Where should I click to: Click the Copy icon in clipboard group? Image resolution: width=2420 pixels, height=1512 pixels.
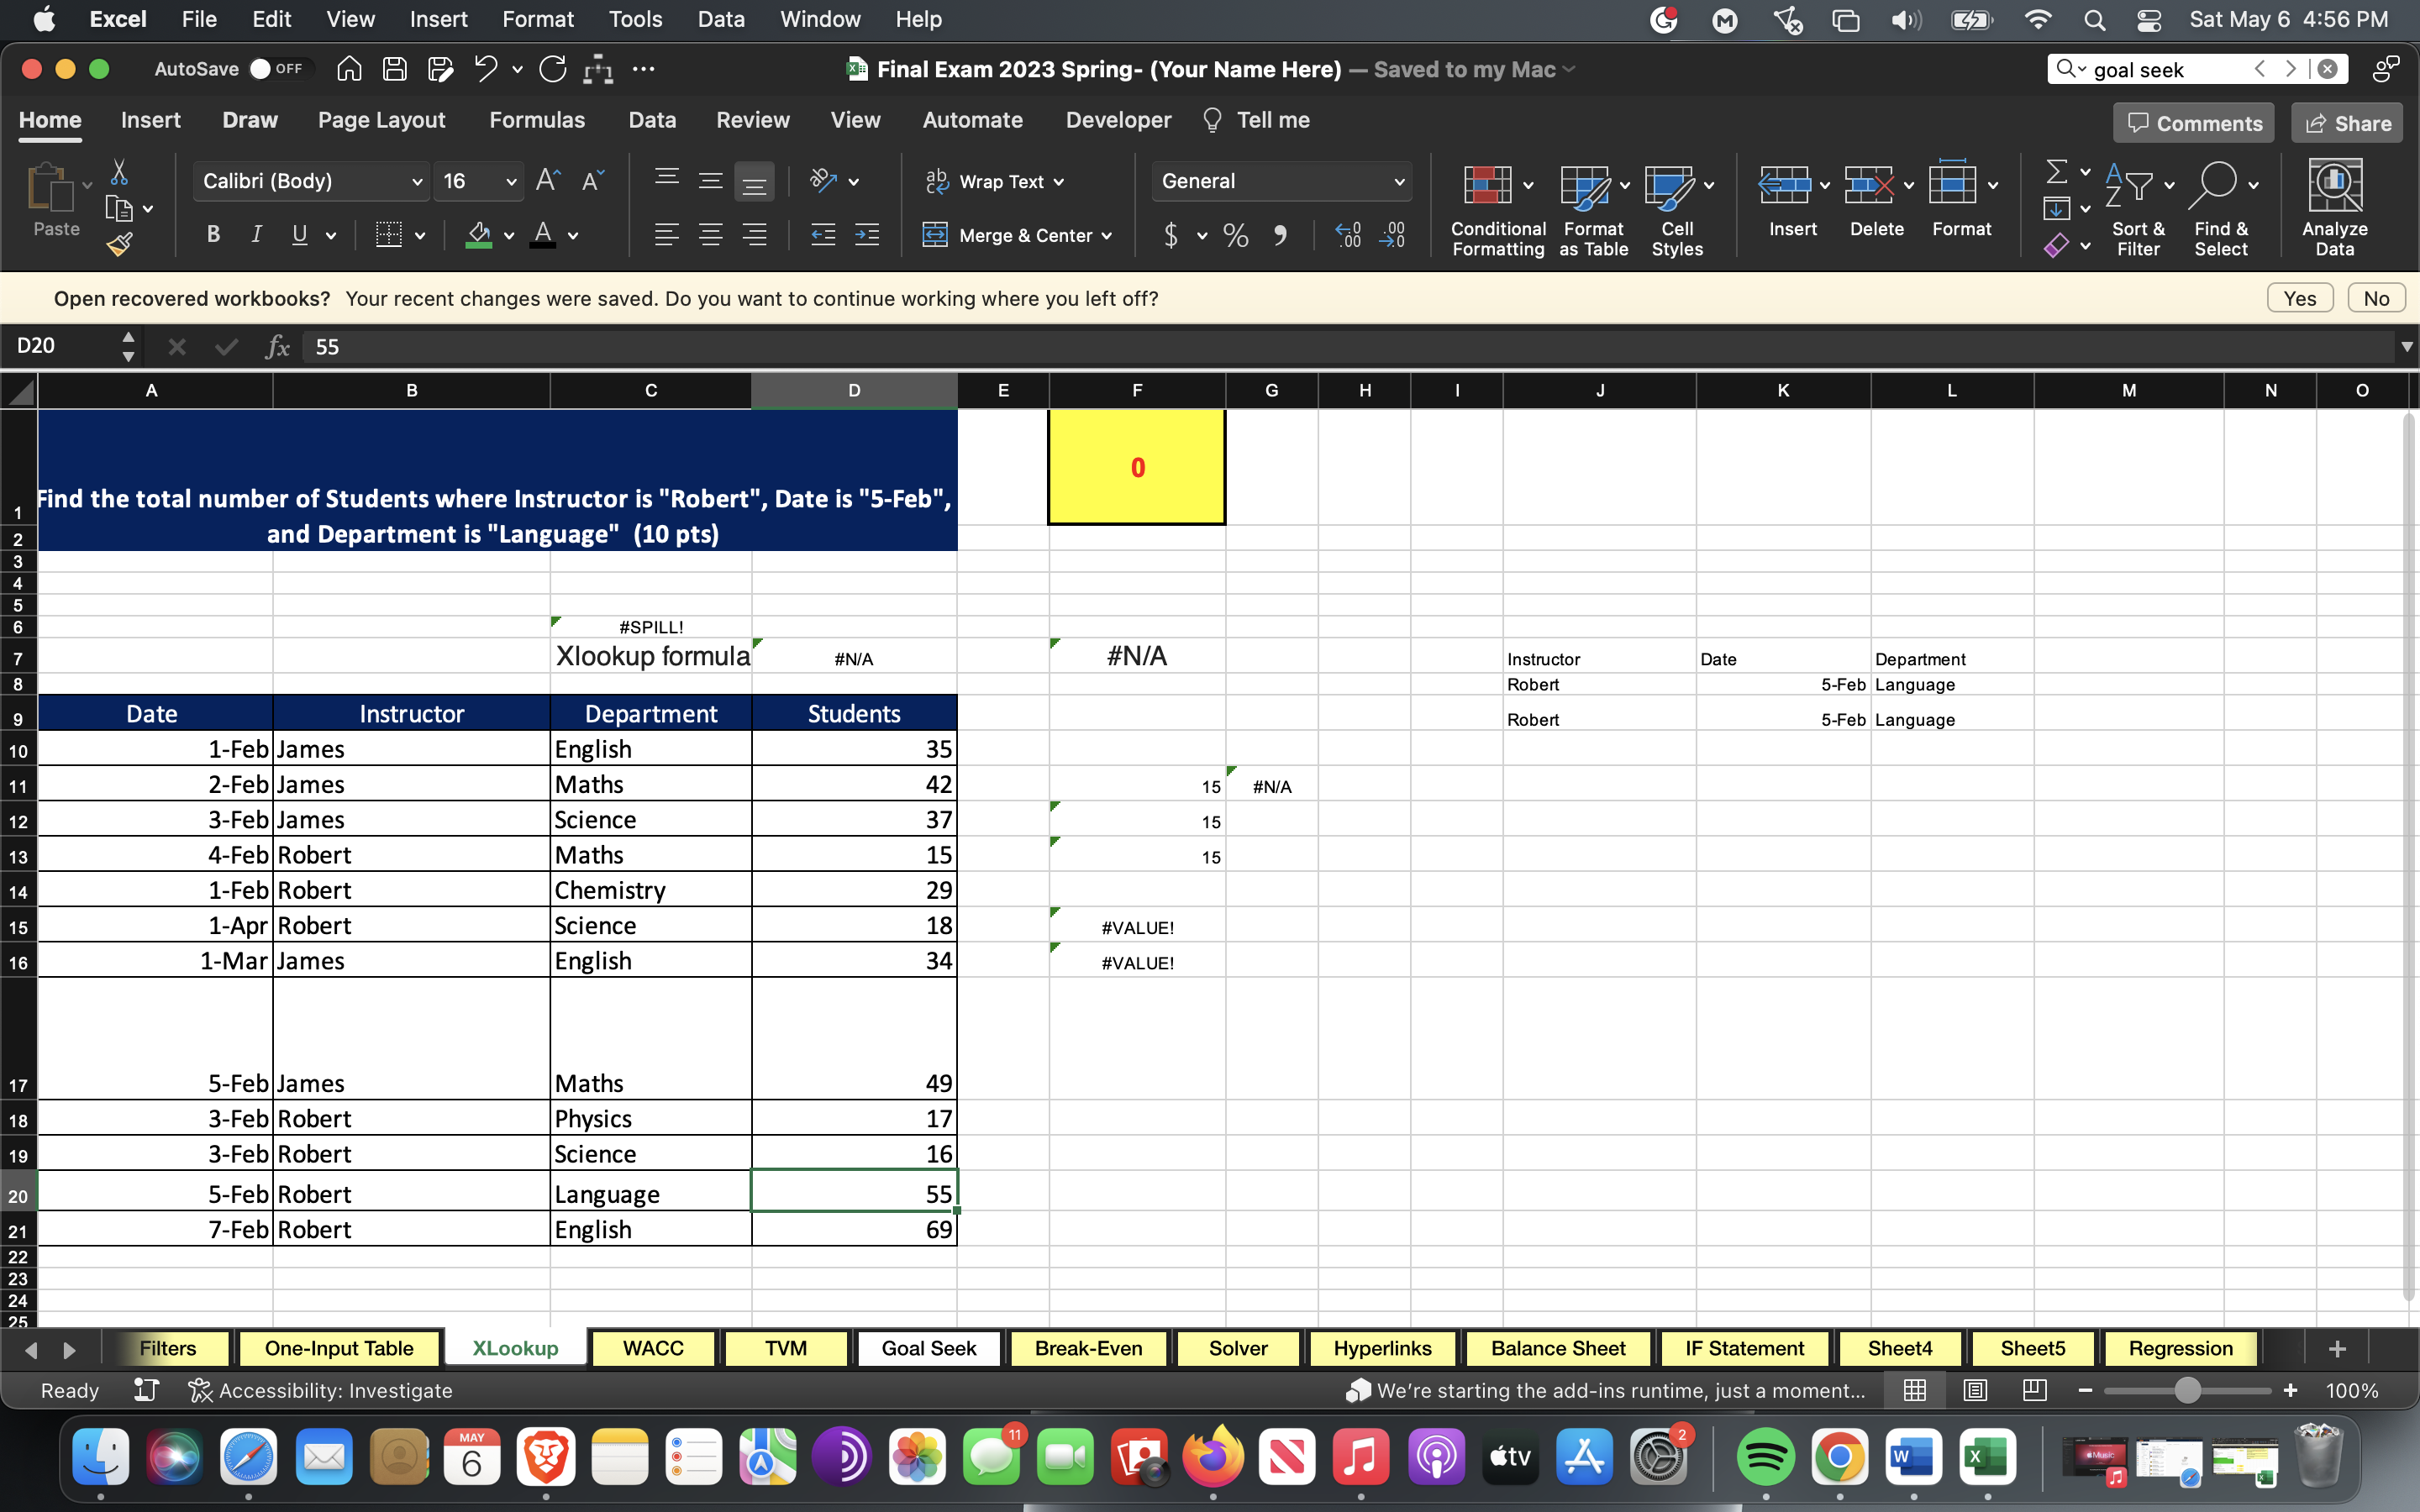click(119, 209)
